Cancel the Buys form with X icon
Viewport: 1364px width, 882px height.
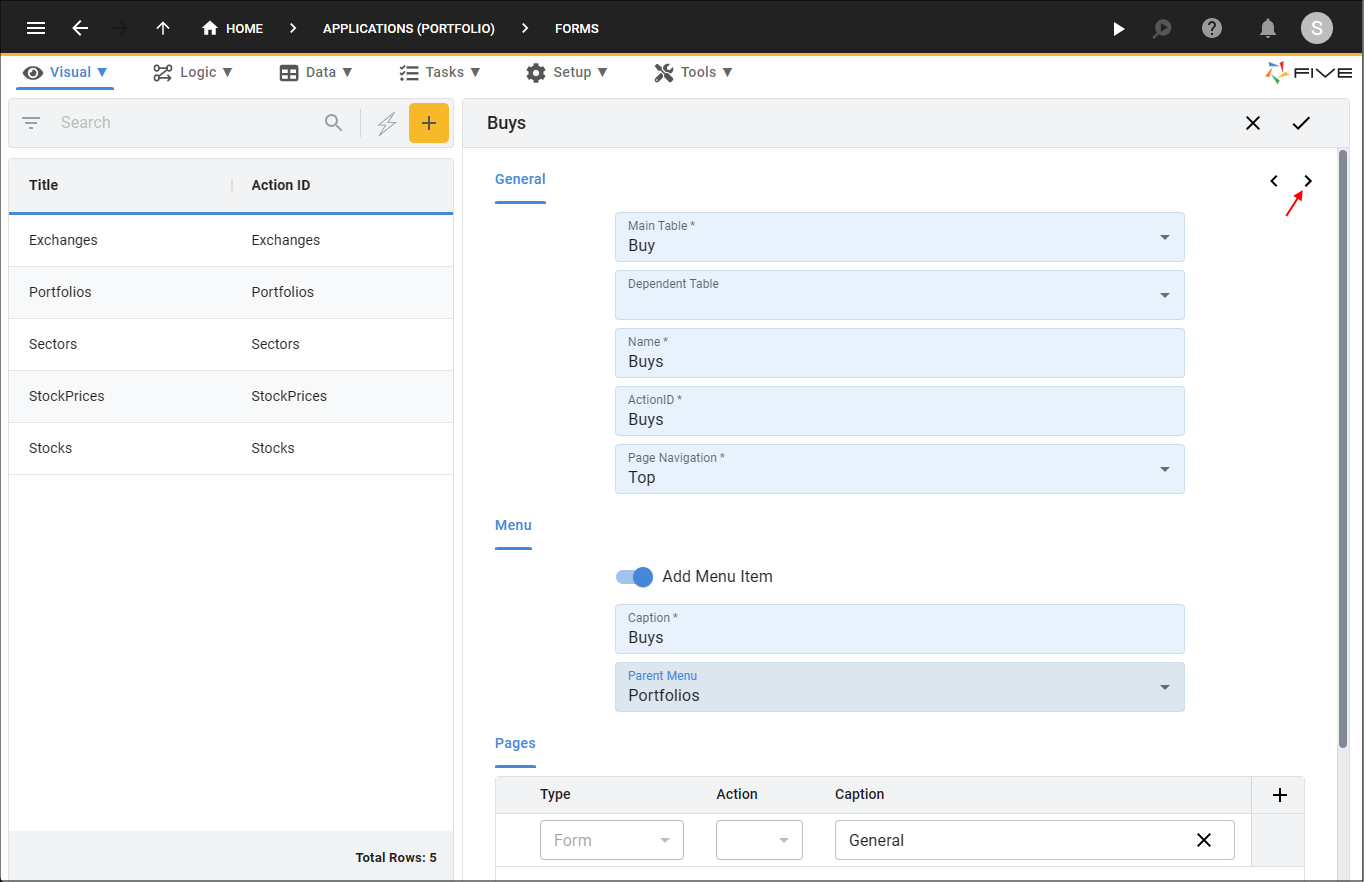click(x=1253, y=123)
